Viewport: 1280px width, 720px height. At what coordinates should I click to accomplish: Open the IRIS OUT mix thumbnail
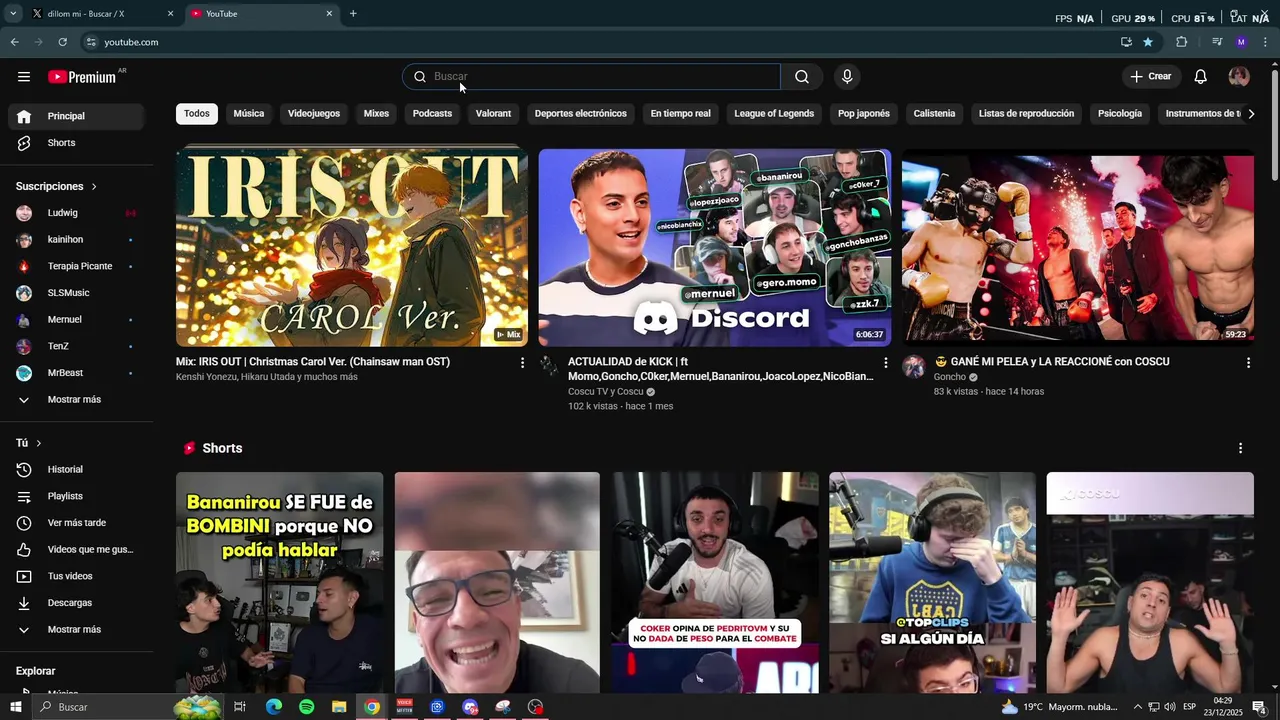click(x=352, y=247)
